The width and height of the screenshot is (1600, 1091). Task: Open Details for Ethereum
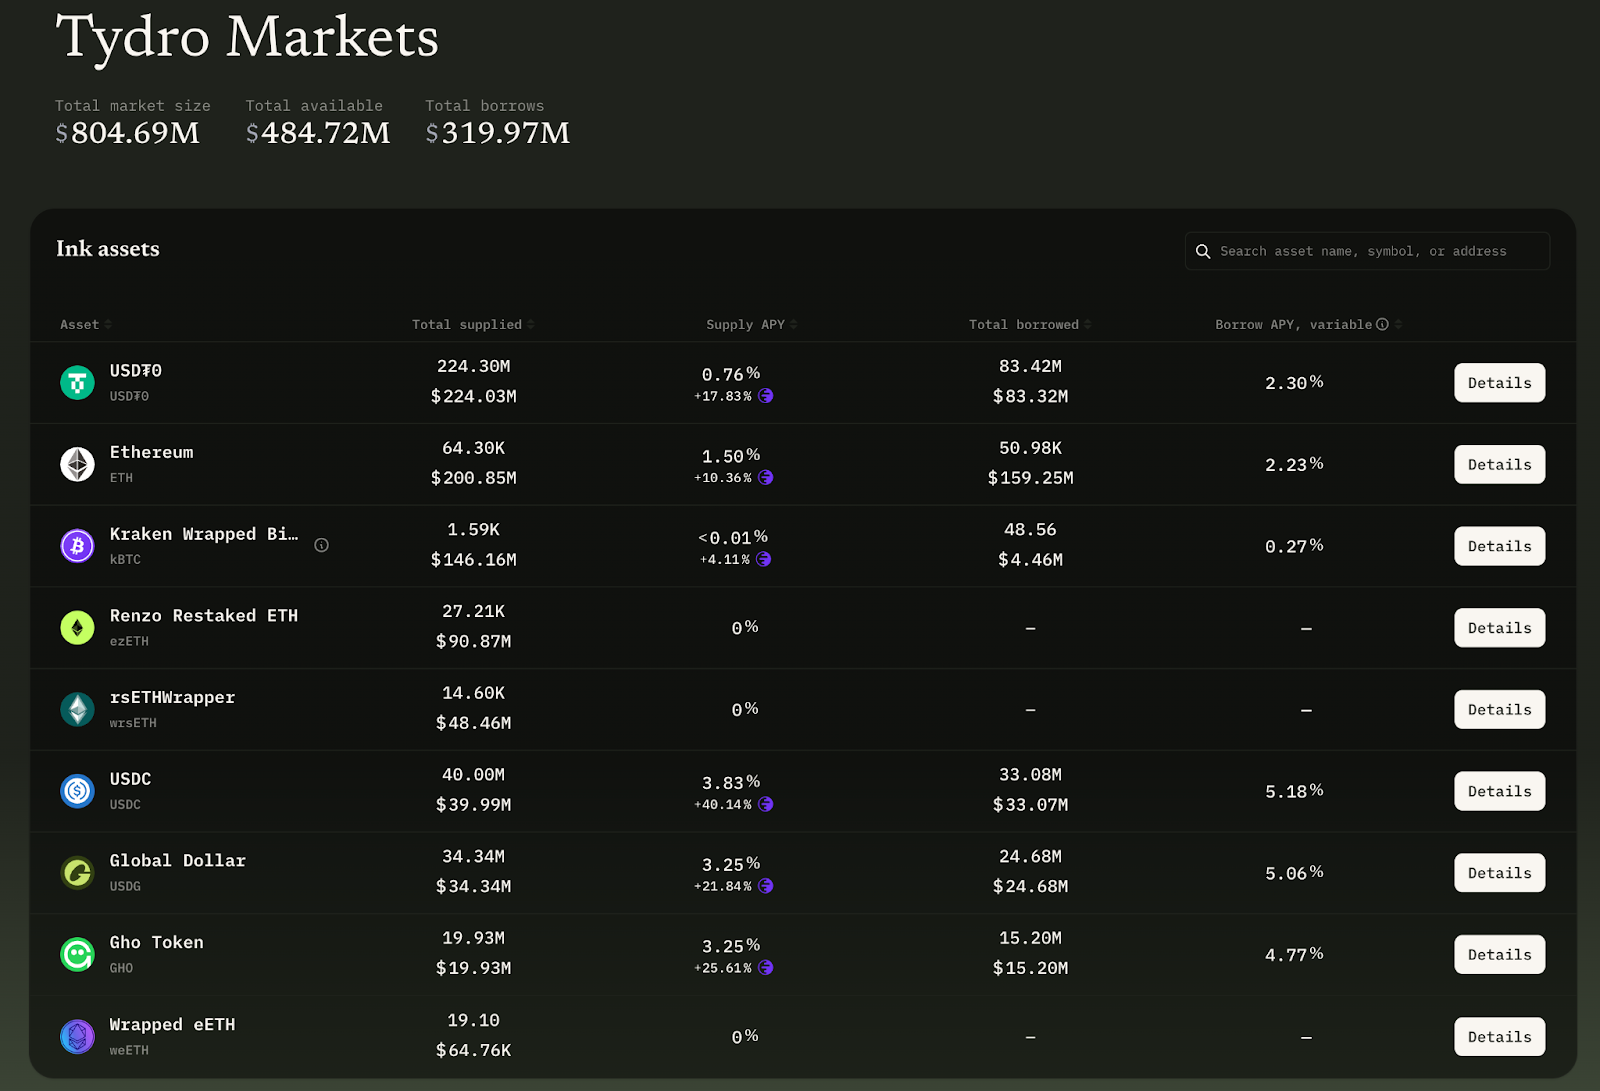pyautogui.click(x=1499, y=465)
